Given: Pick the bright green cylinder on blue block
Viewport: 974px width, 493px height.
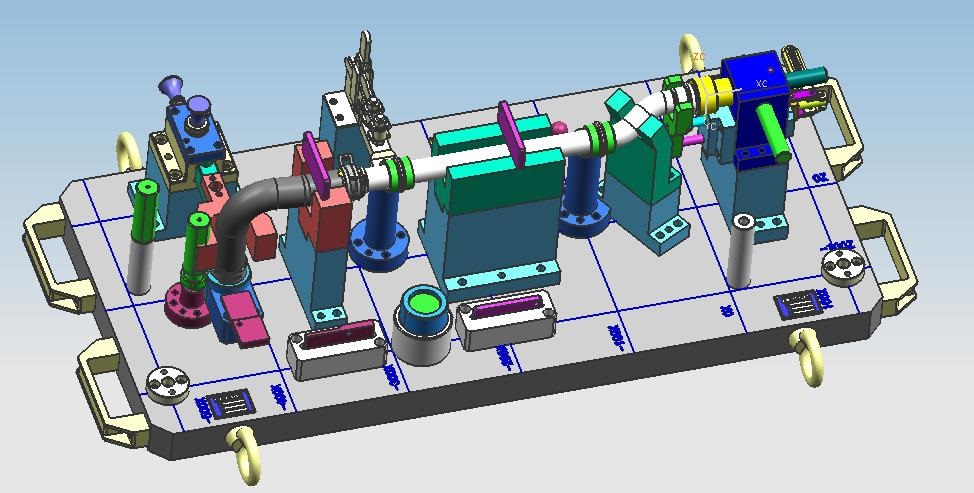Looking at the screenshot, I should tap(774, 132).
